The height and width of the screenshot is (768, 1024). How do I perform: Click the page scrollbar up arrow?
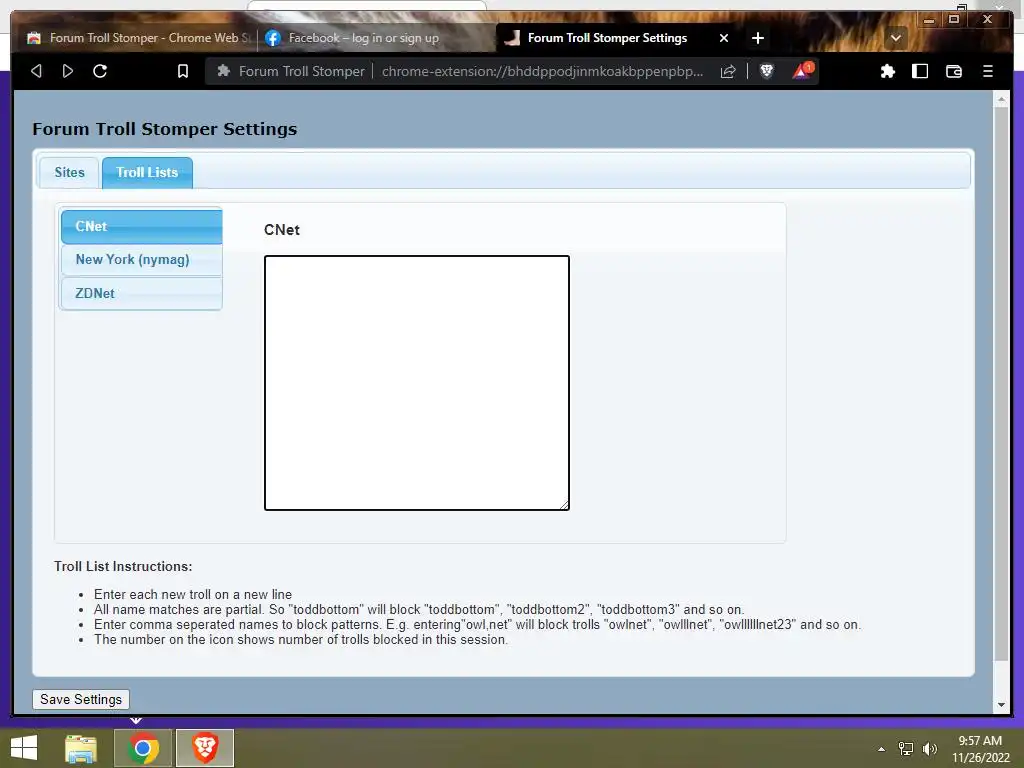pos(1000,100)
